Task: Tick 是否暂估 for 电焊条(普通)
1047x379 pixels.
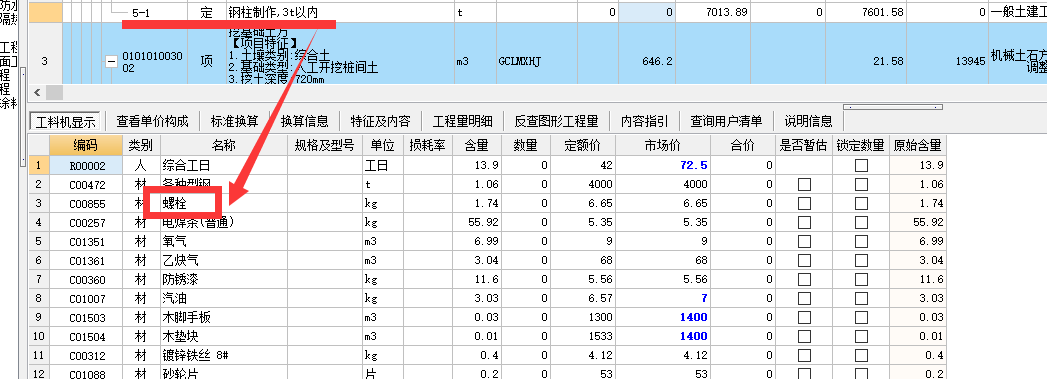Action: [805, 222]
